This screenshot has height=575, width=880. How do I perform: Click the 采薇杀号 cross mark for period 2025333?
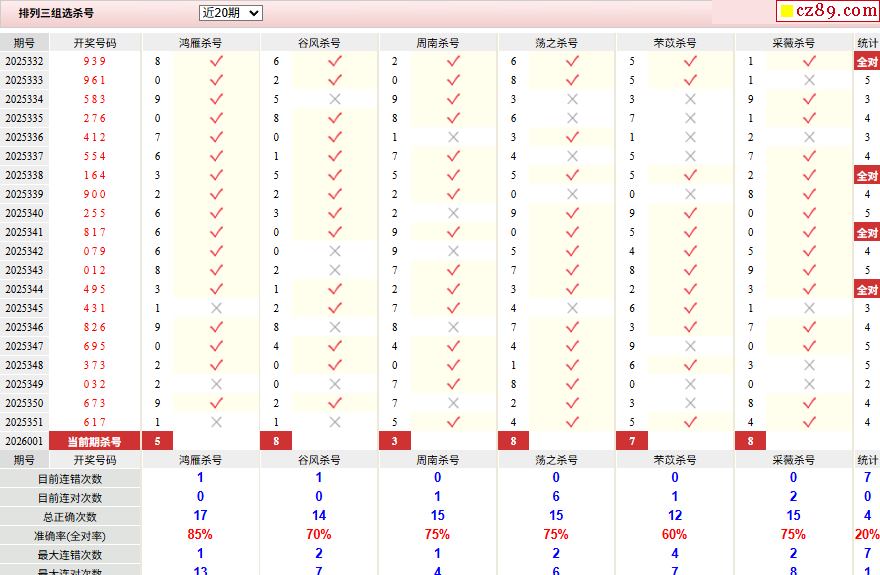[810, 80]
